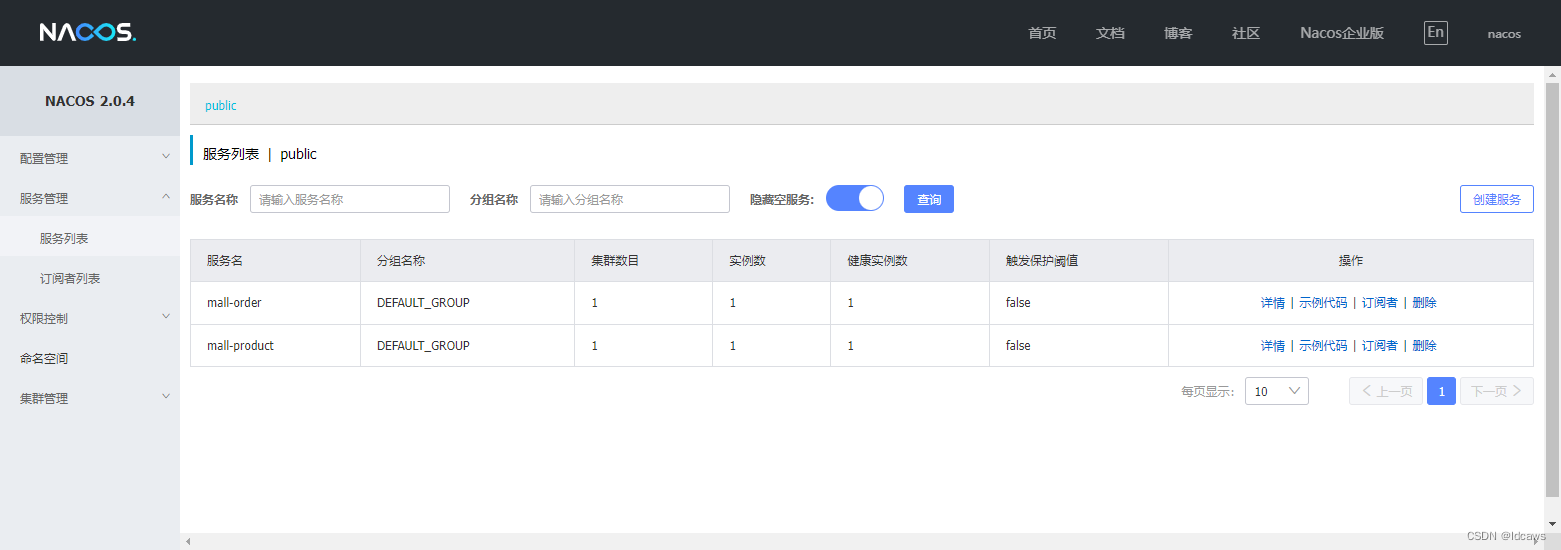1561x550 pixels.
Task: Switch language with the En icon
Action: click(x=1435, y=33)
